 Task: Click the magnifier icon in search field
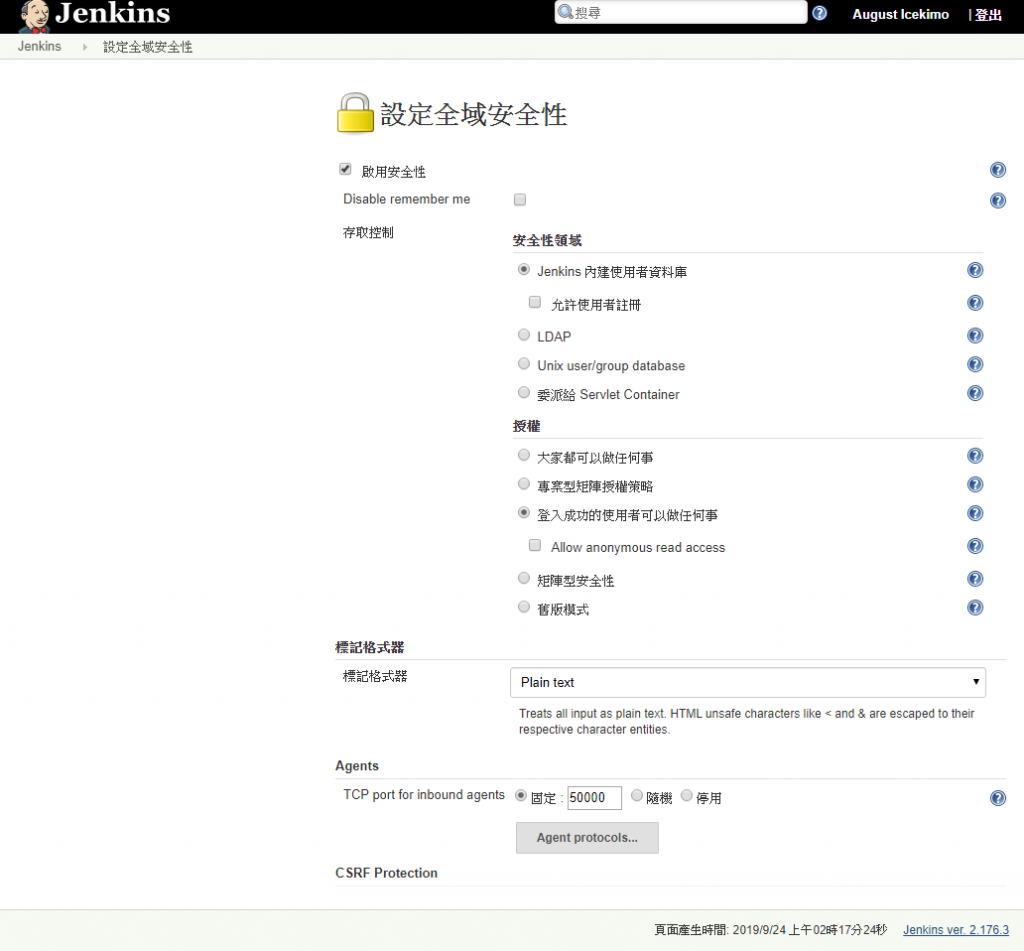tap(566, 12)
